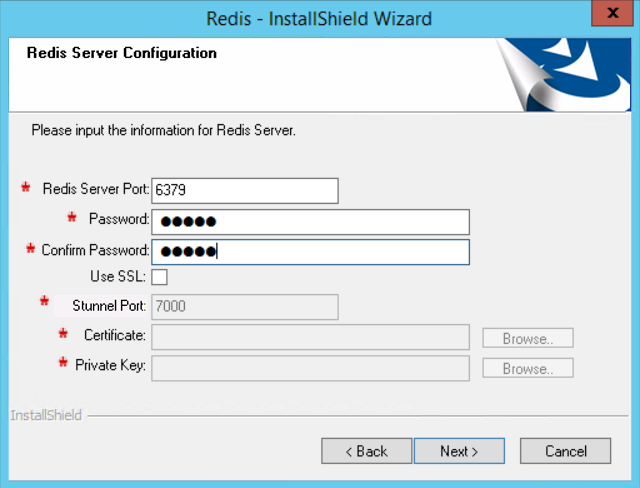
Task: Click the Stunnel Port field showing 7000
Action: coord(245,306)
